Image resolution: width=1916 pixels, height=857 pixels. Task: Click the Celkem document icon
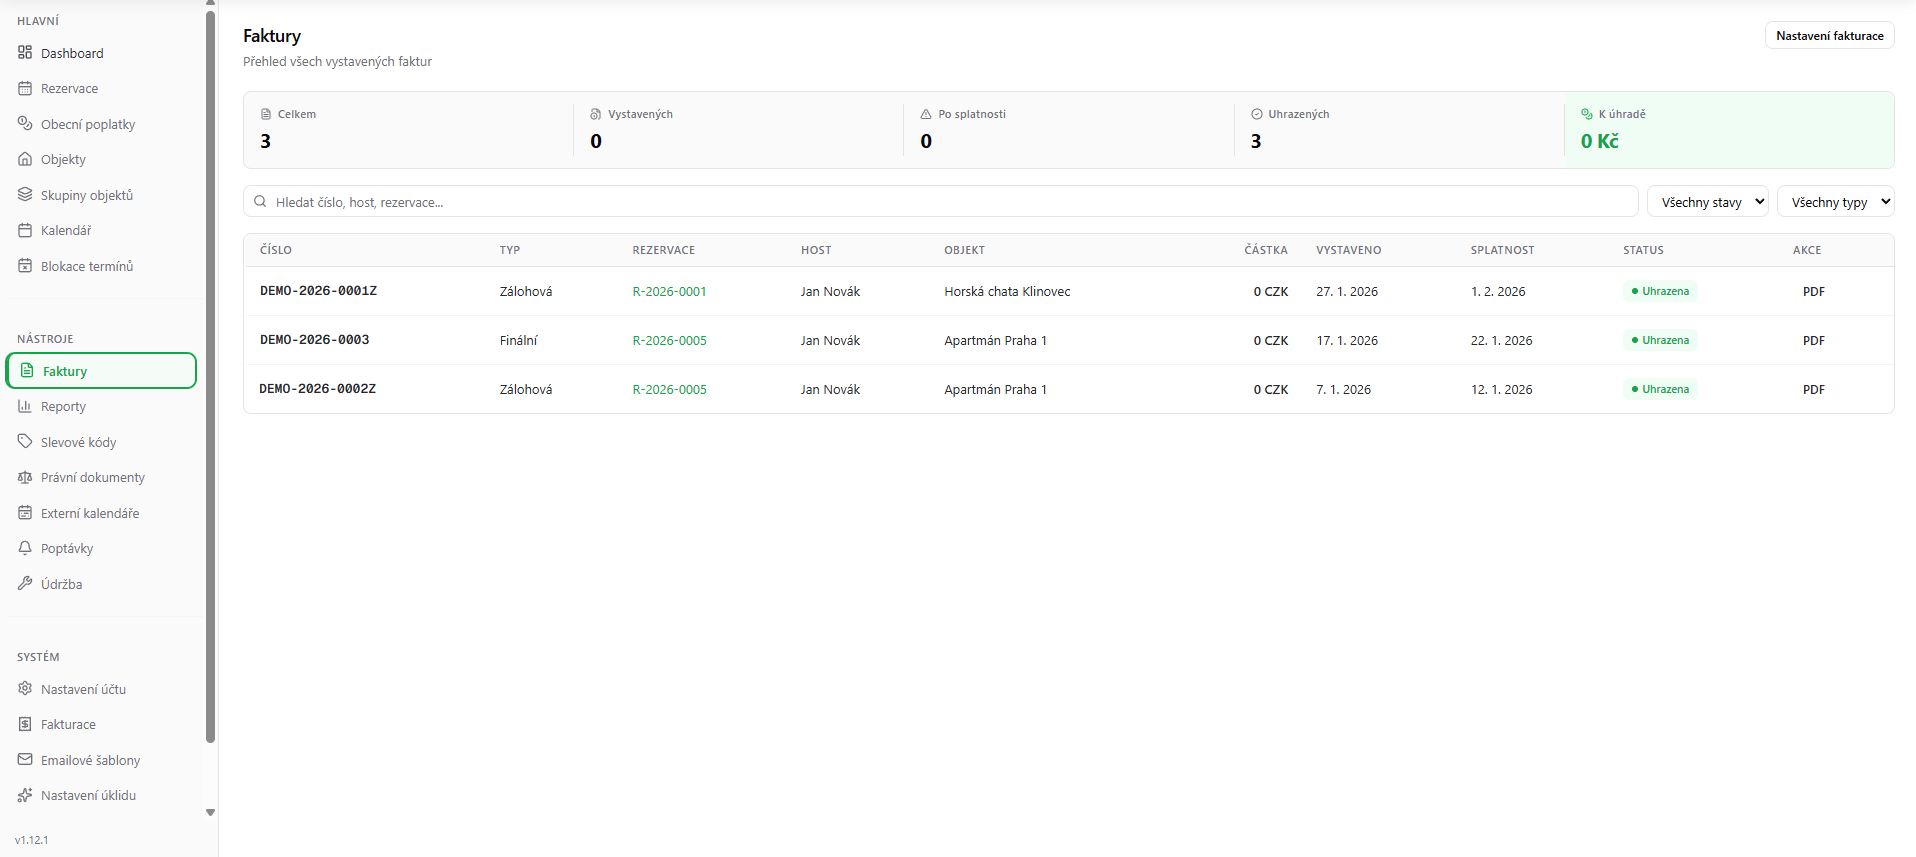[266, 114]
